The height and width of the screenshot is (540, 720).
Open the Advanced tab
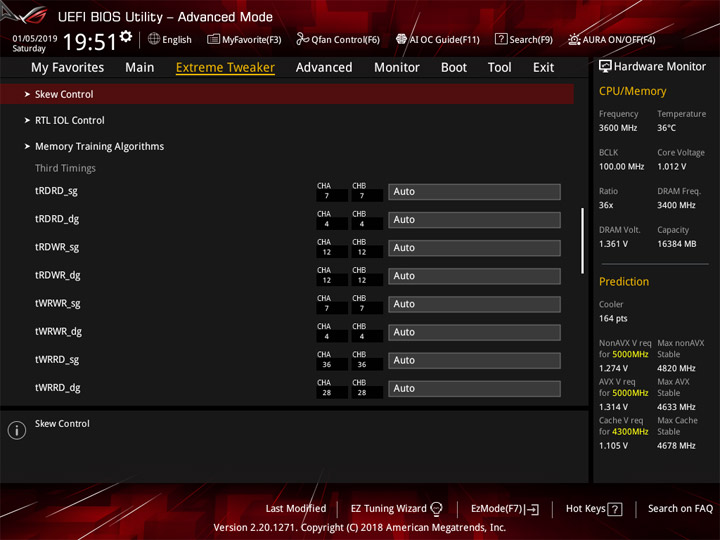click(x=324, y=68)
